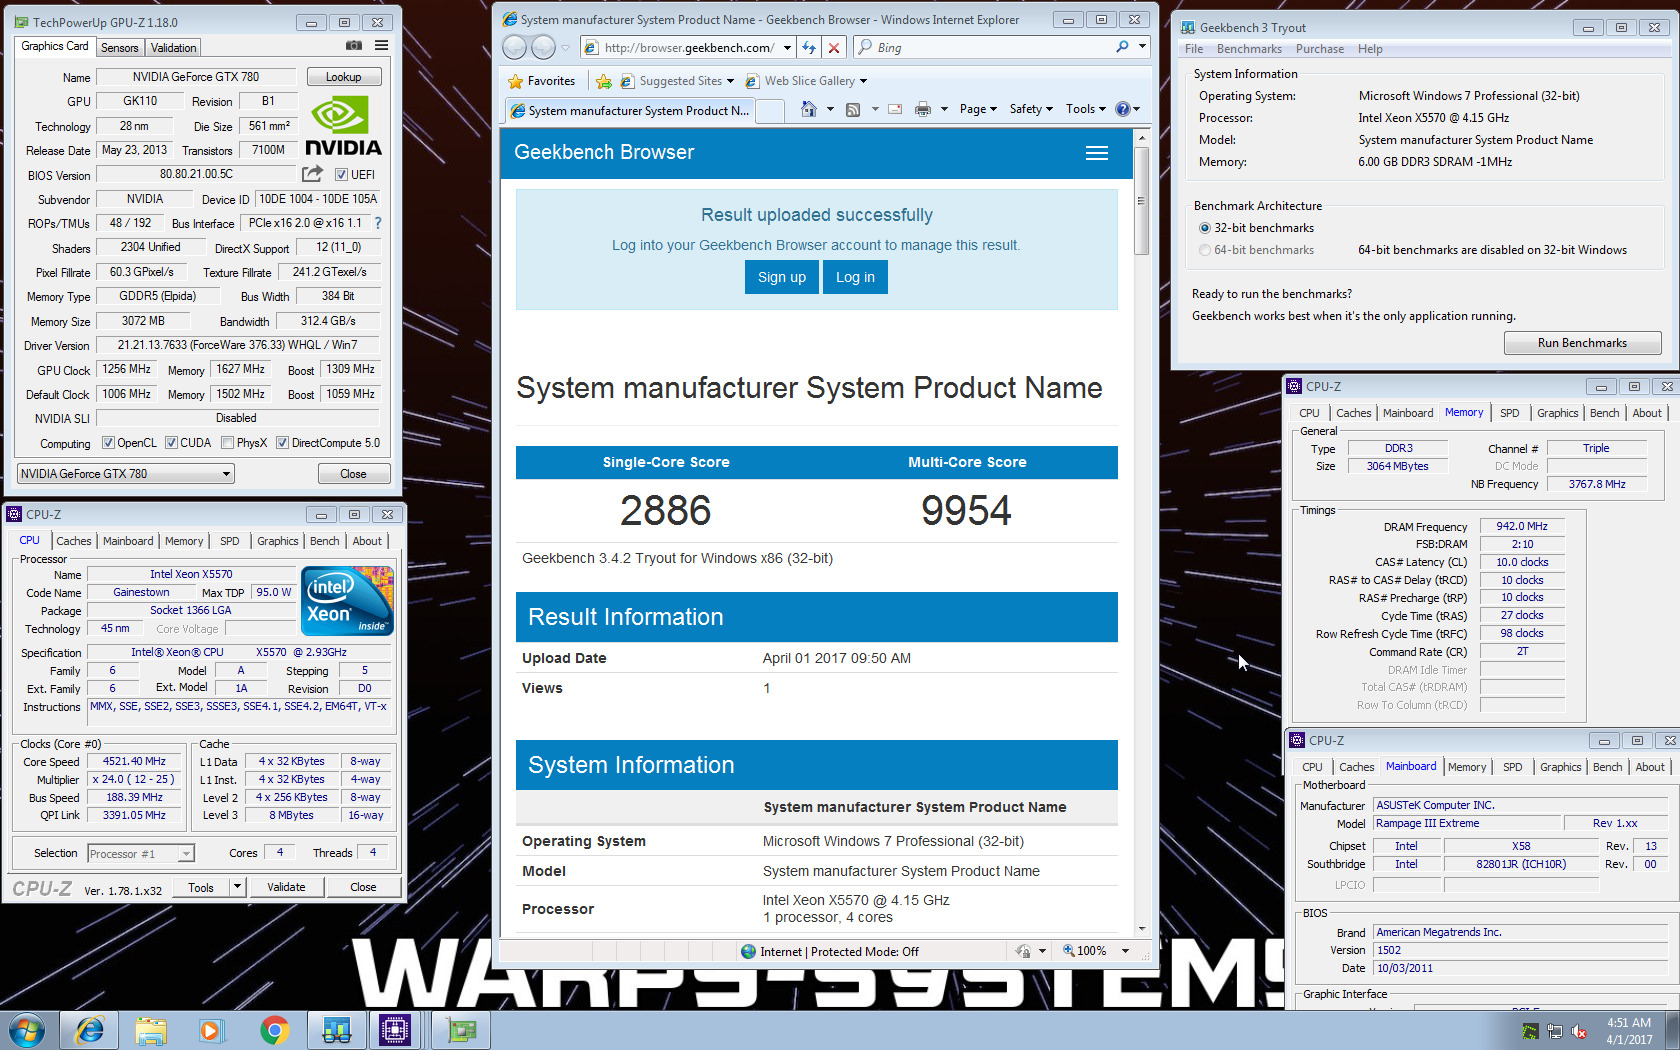The height and width of the screenshot is (1050, 1680).
Task: Open Internet Explorer from the taskbar
Action: pos(90,1030)
